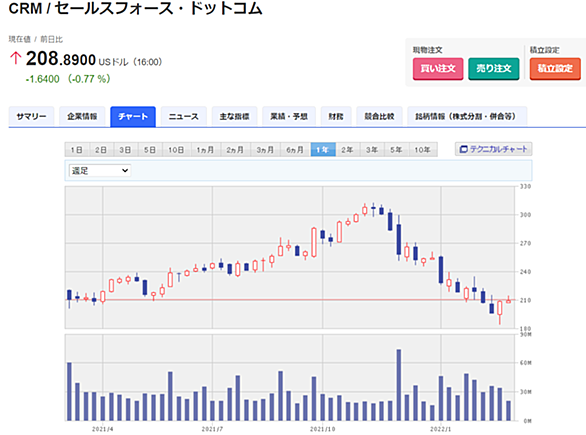586x435 pixels.
Task: Select the 10日 chart period
Action: pyautogui.click(x=176, y=150)
